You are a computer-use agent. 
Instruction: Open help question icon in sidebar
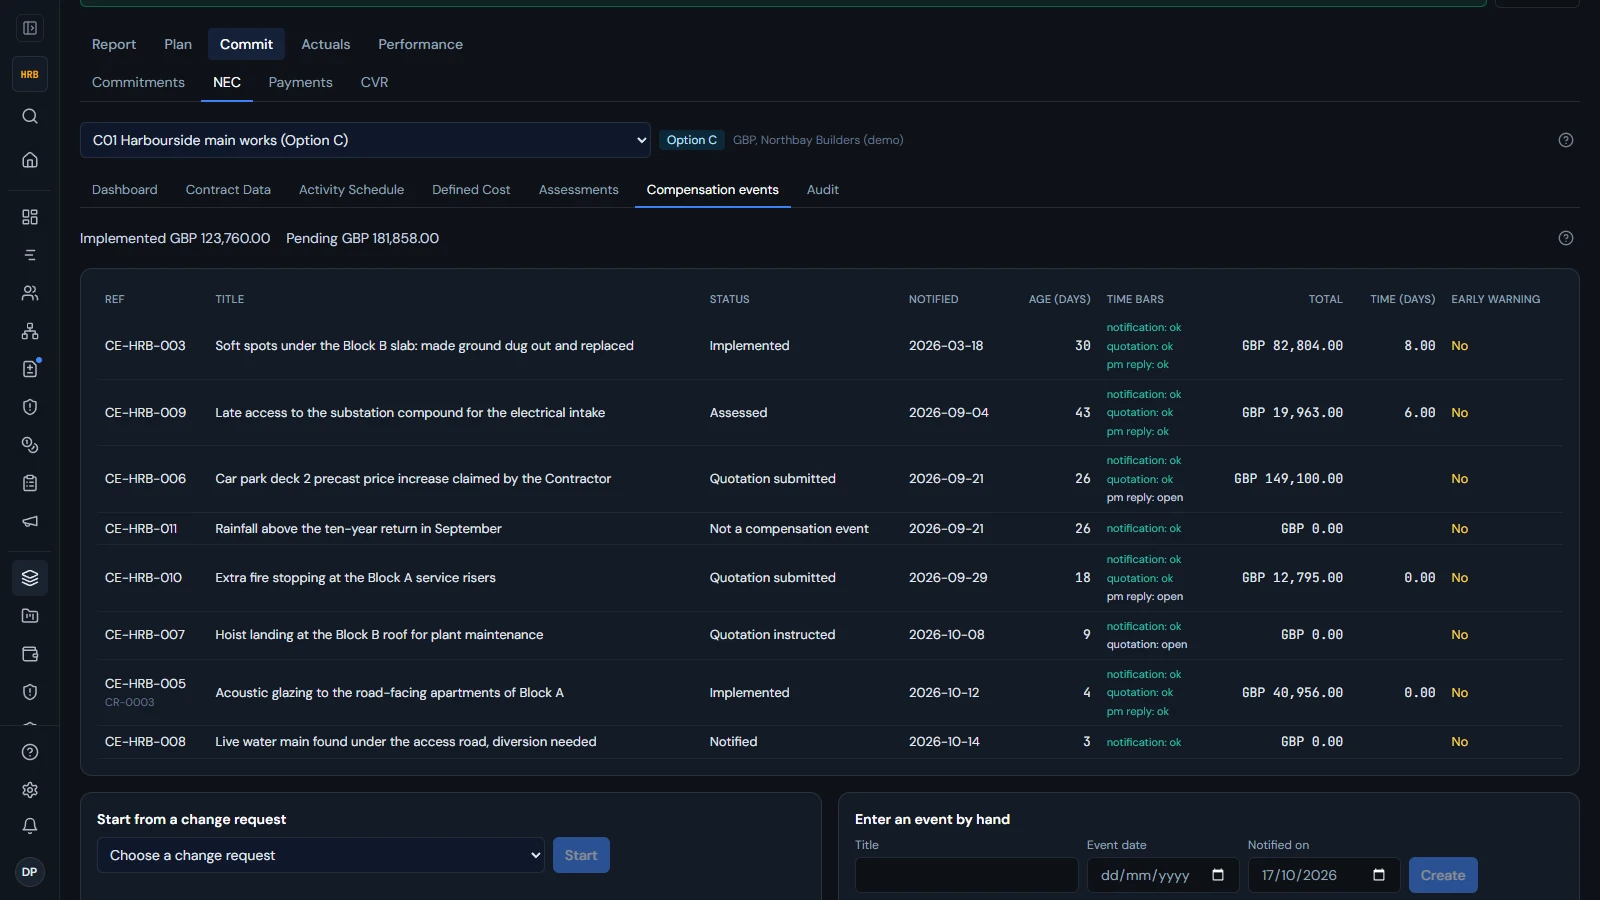30,752
